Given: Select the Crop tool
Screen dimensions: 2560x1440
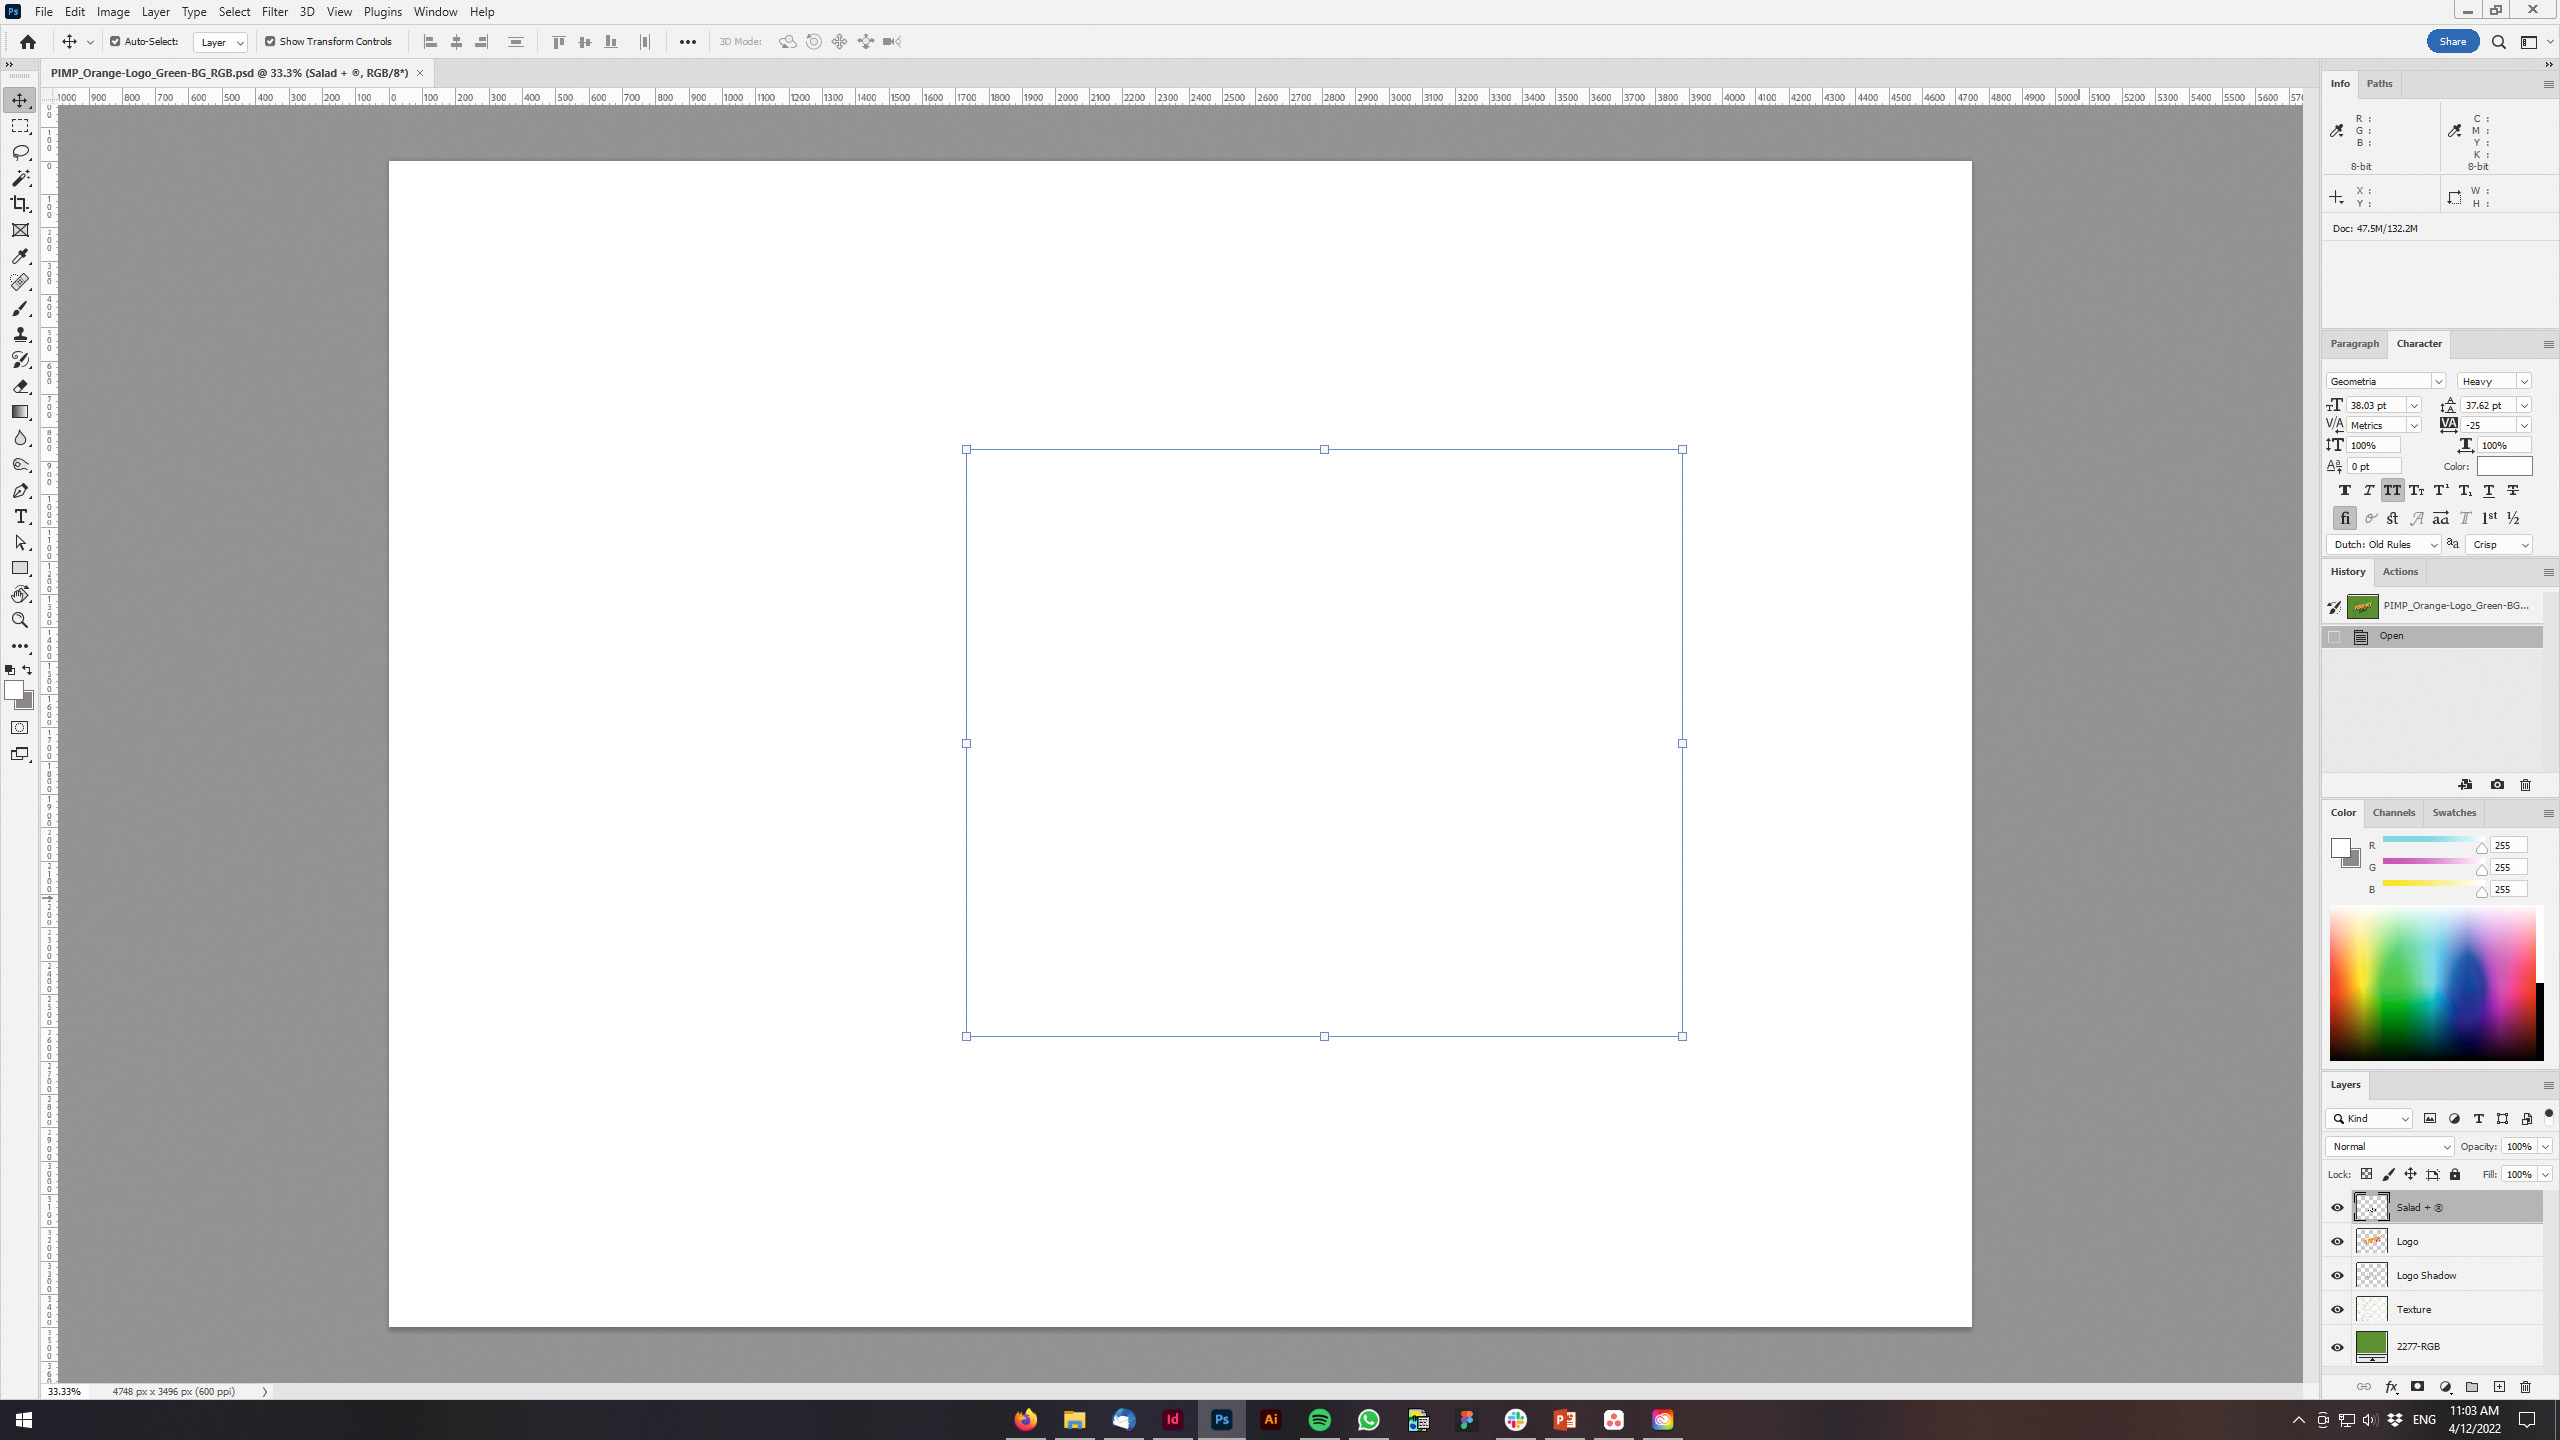Looking at the screenshot, I should (20, 204).
